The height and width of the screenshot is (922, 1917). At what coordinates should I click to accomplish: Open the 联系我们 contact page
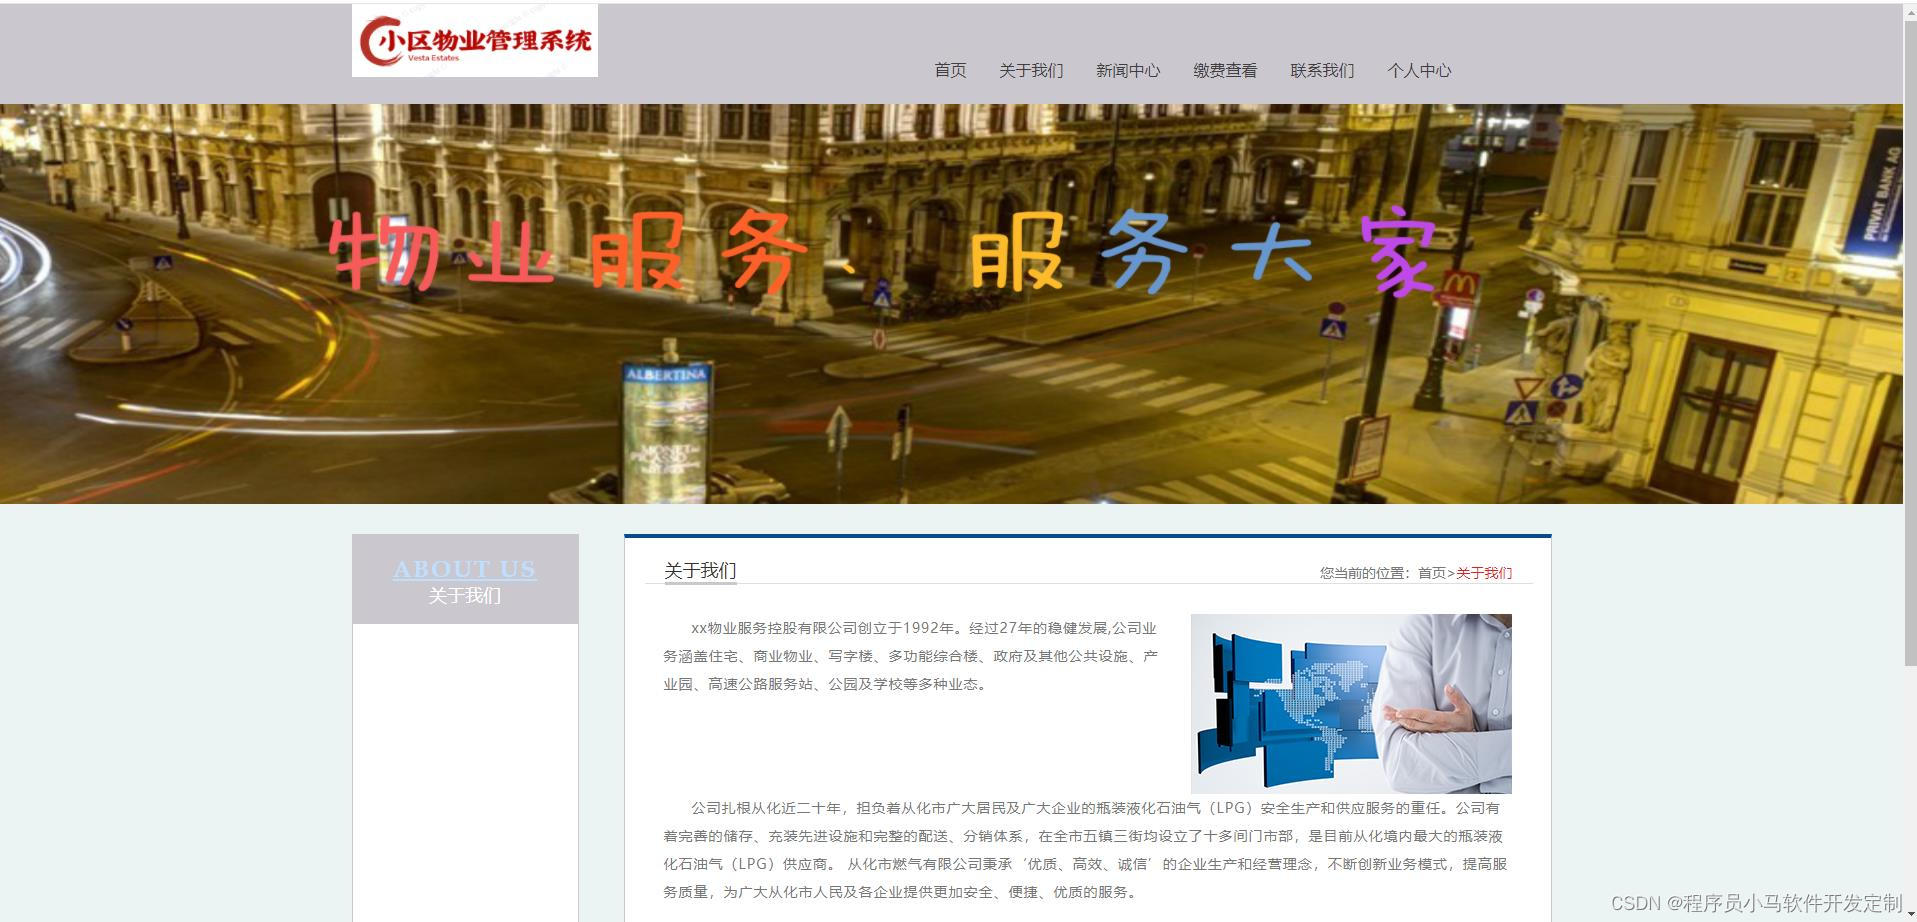(x=1322, y=70)
